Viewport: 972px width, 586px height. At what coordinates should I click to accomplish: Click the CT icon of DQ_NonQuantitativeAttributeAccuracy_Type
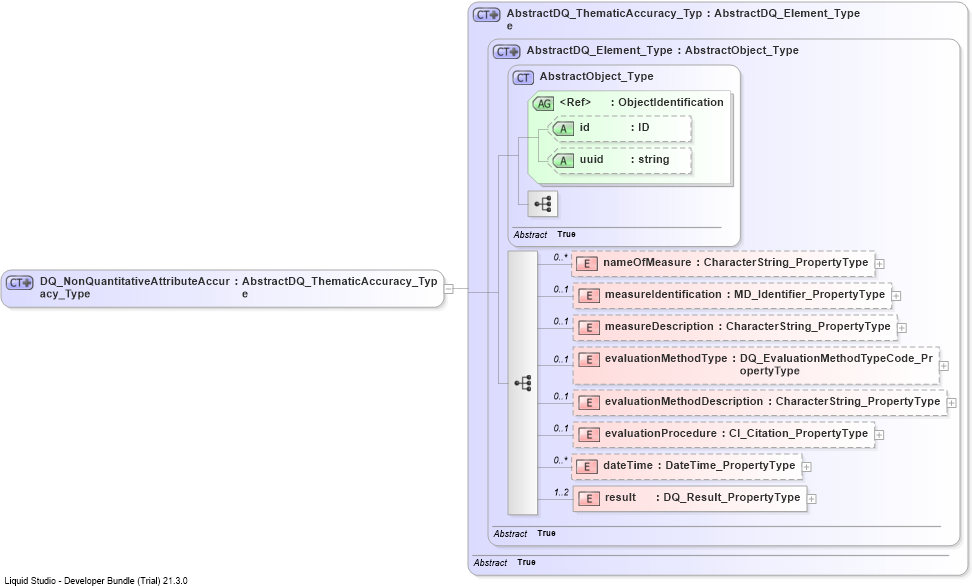coord(19,283)
